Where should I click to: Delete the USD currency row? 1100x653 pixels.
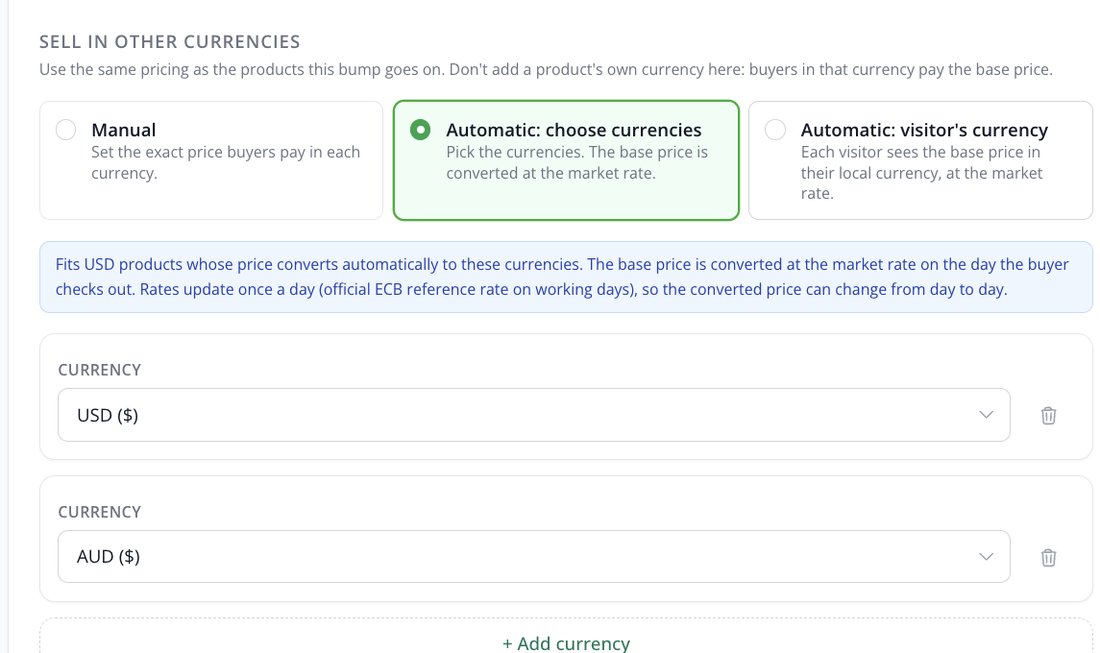coord(1048,415)
